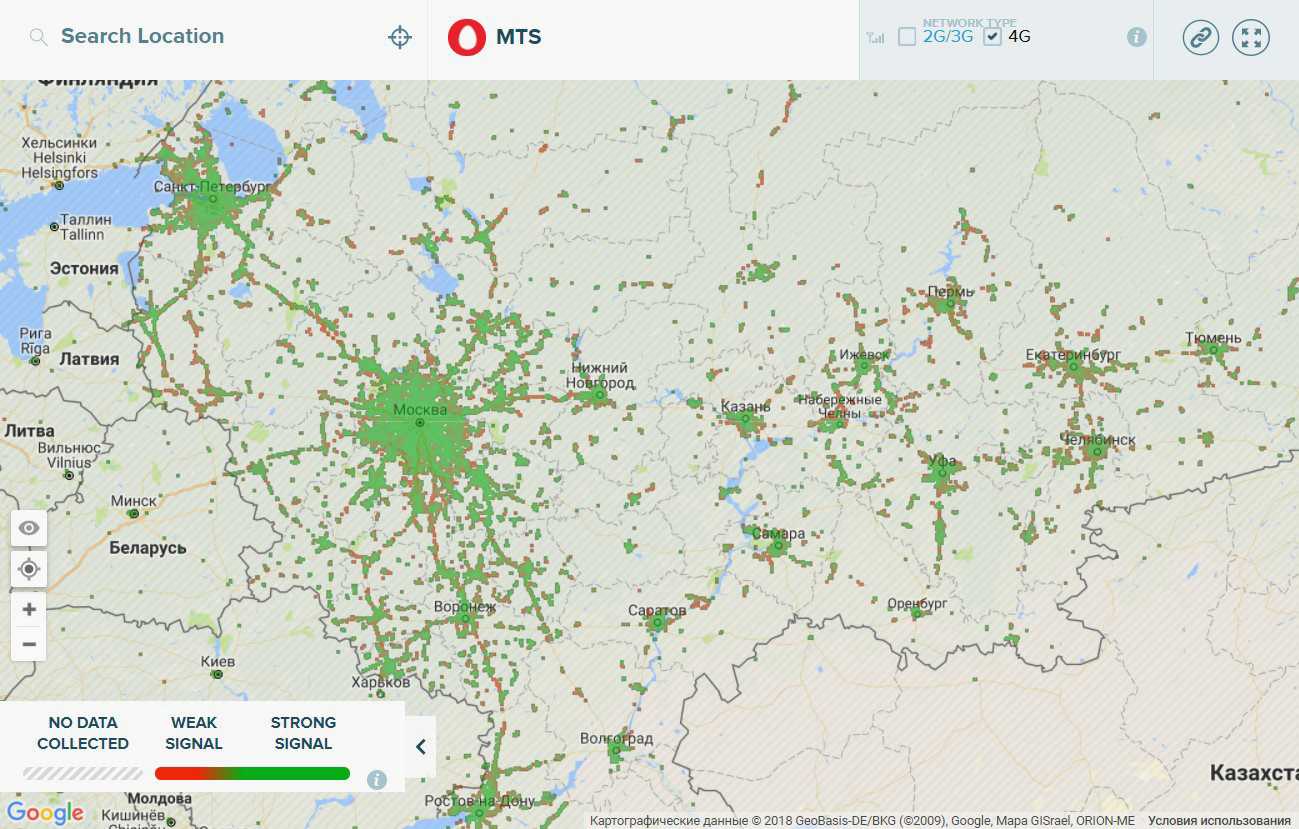Collapse the signal legend panel
This screenshot has height=829, width=1299.
tap(421, 747)
